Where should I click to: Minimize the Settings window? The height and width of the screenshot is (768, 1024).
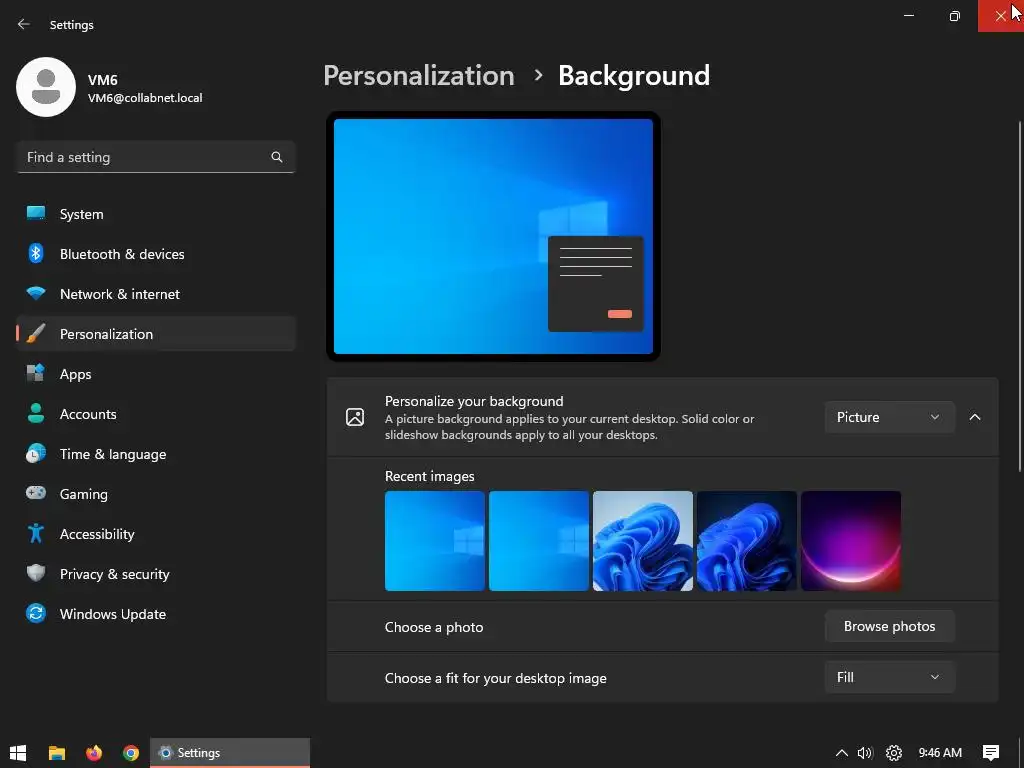point(909,16)
